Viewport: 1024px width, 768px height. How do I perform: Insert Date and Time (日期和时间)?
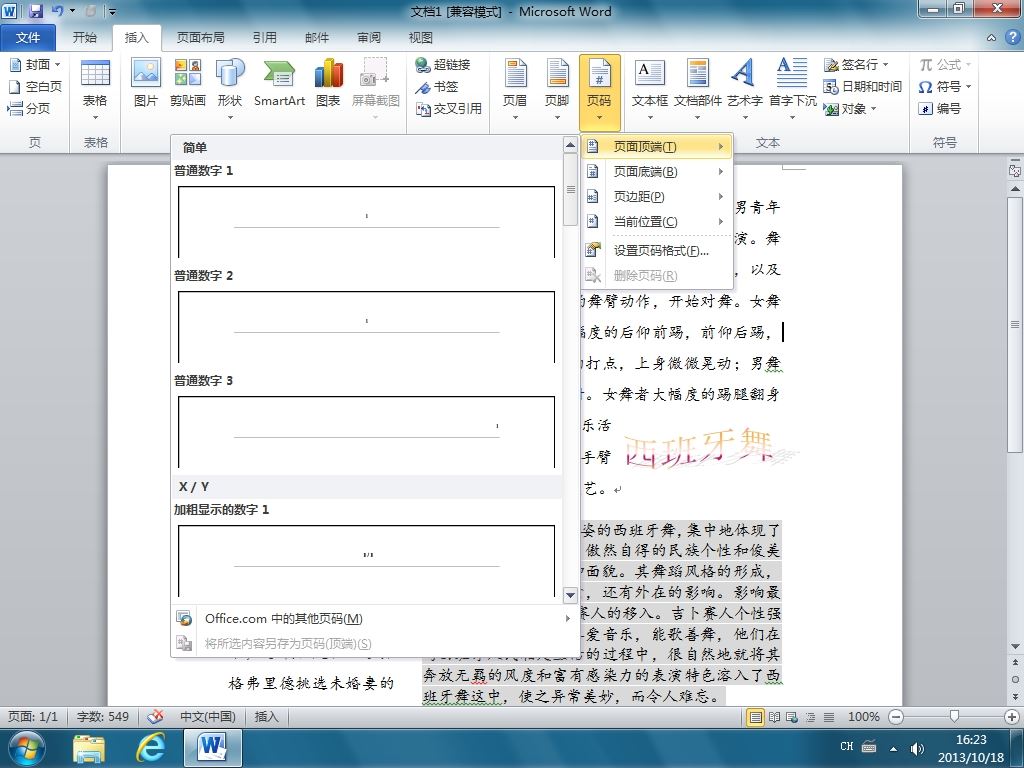click(x=863, y=86)
